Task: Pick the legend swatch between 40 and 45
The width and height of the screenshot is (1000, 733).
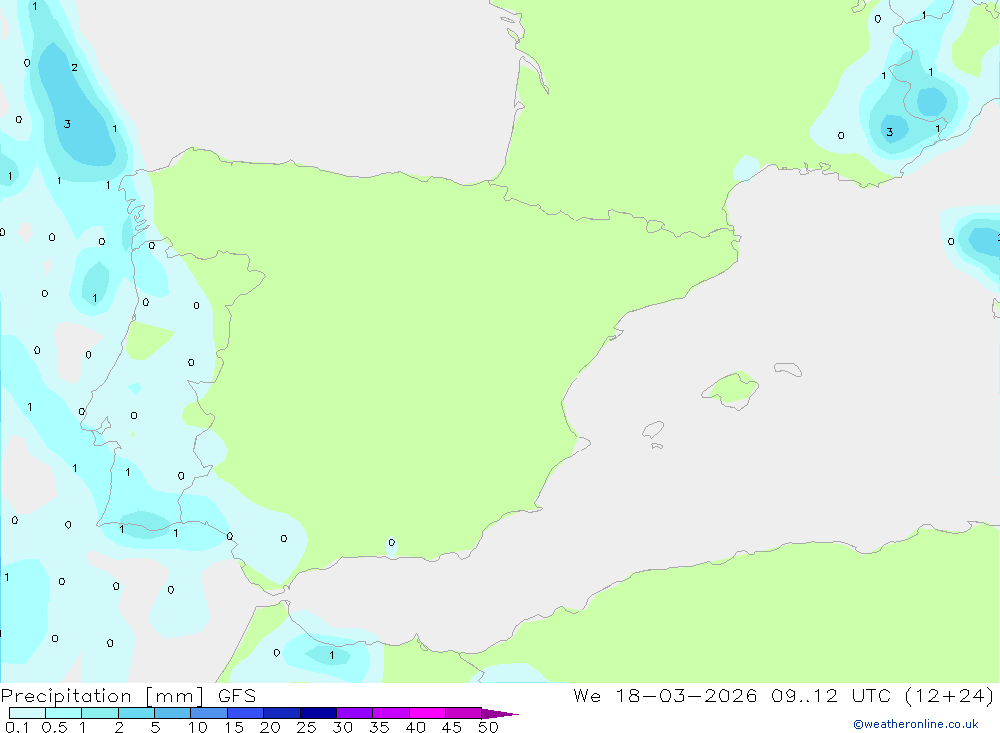Action: click(427, 713)
